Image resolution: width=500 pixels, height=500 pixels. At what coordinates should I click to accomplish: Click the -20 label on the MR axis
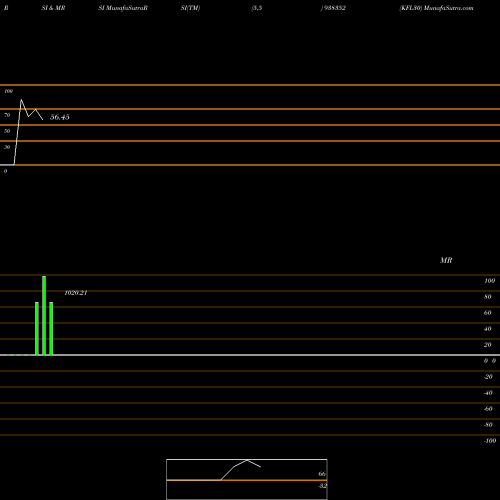coord(488,377)
